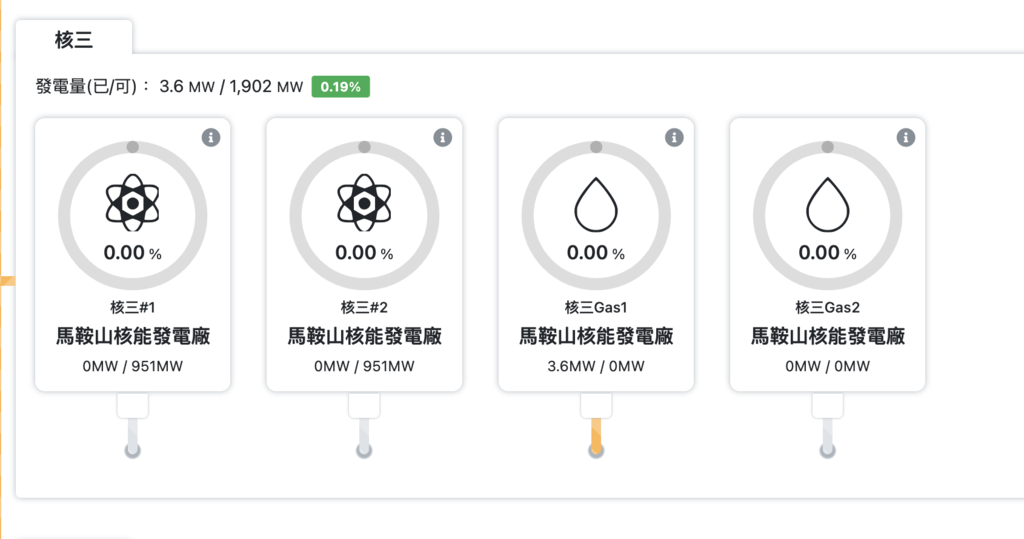This screenshot has width=1024, height=539.
Task: Click the 馬鞍山核能發電廠 title under 核三#2
Action: tap(364, 336)
